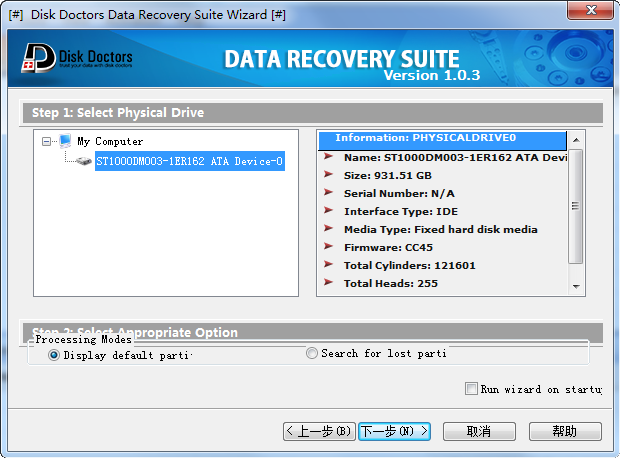Screen dimensions: 621x459
Task: Select ST1000DM003-1ER162 ATA Device drive entry
Action: point(189,161)
